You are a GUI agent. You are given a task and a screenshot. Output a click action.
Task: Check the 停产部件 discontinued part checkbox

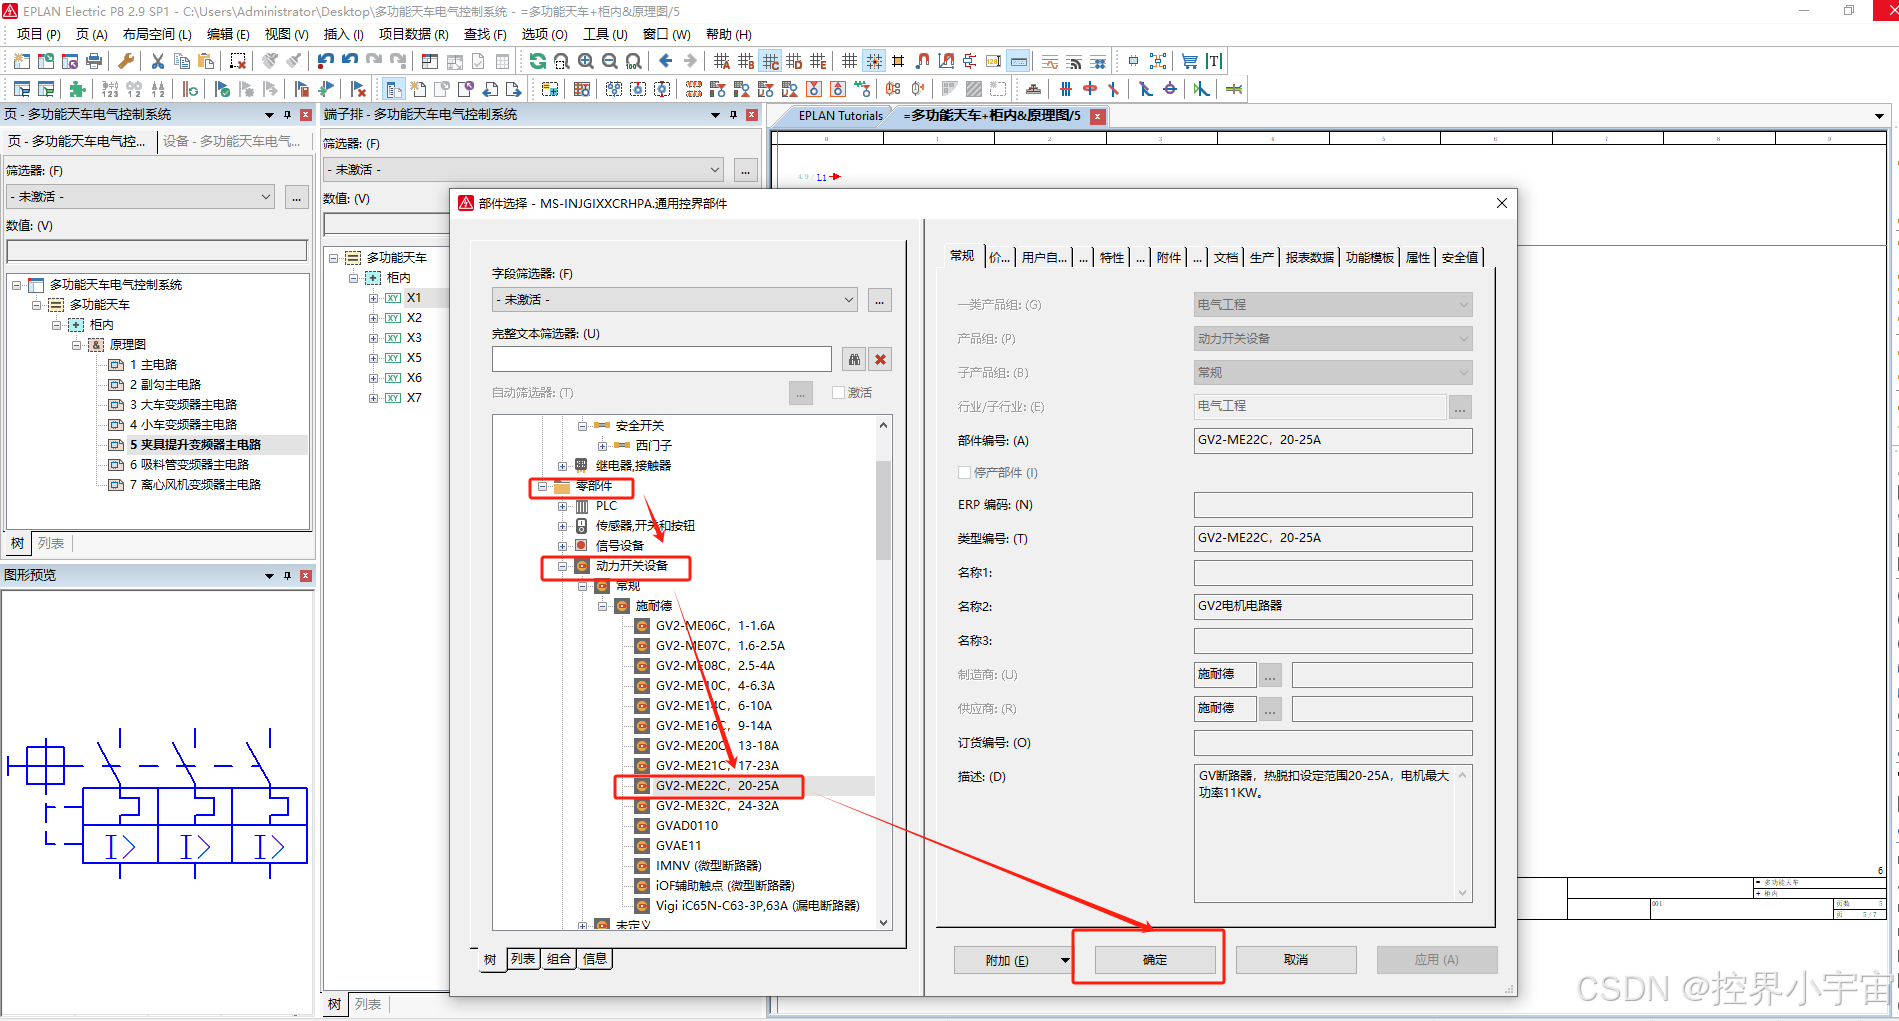click(964, 473)
